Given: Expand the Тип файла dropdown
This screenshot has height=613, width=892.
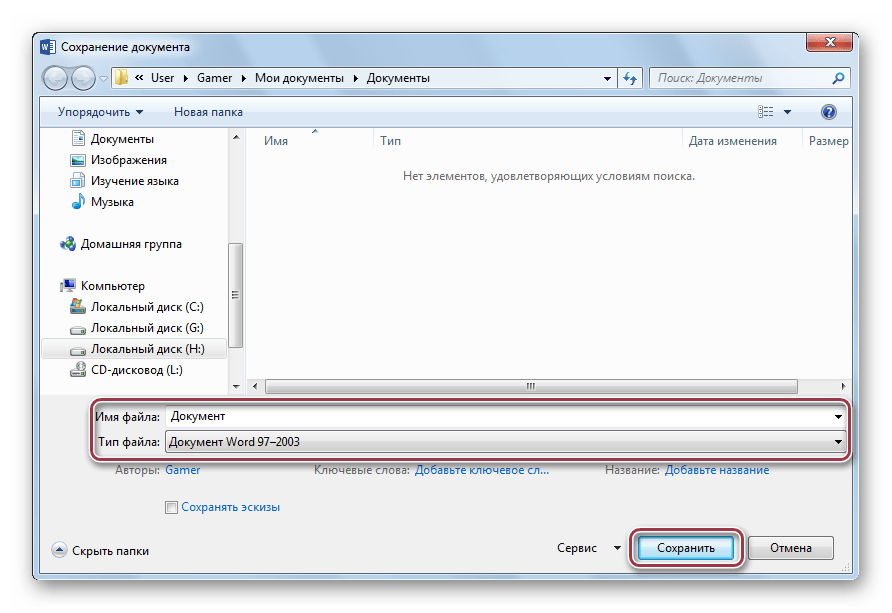Looking at the screenshot, I should tap(838, 442).
